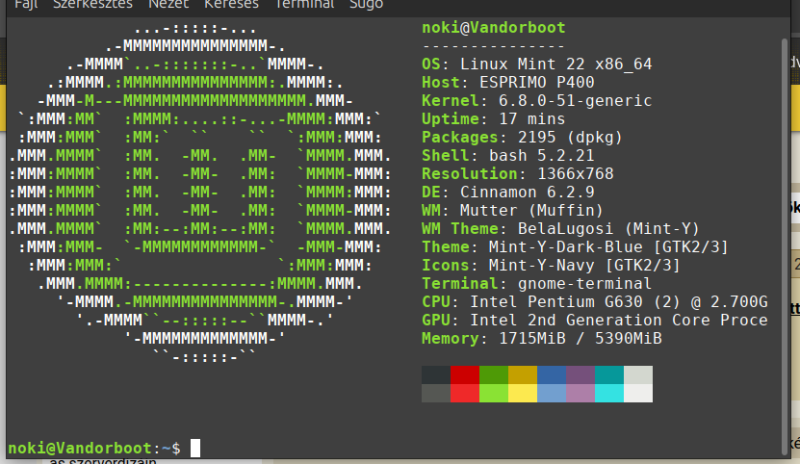800x464 pixels.
Task: Click the terminal cursor block after the prompt
Action: click(x=195, y=448)
